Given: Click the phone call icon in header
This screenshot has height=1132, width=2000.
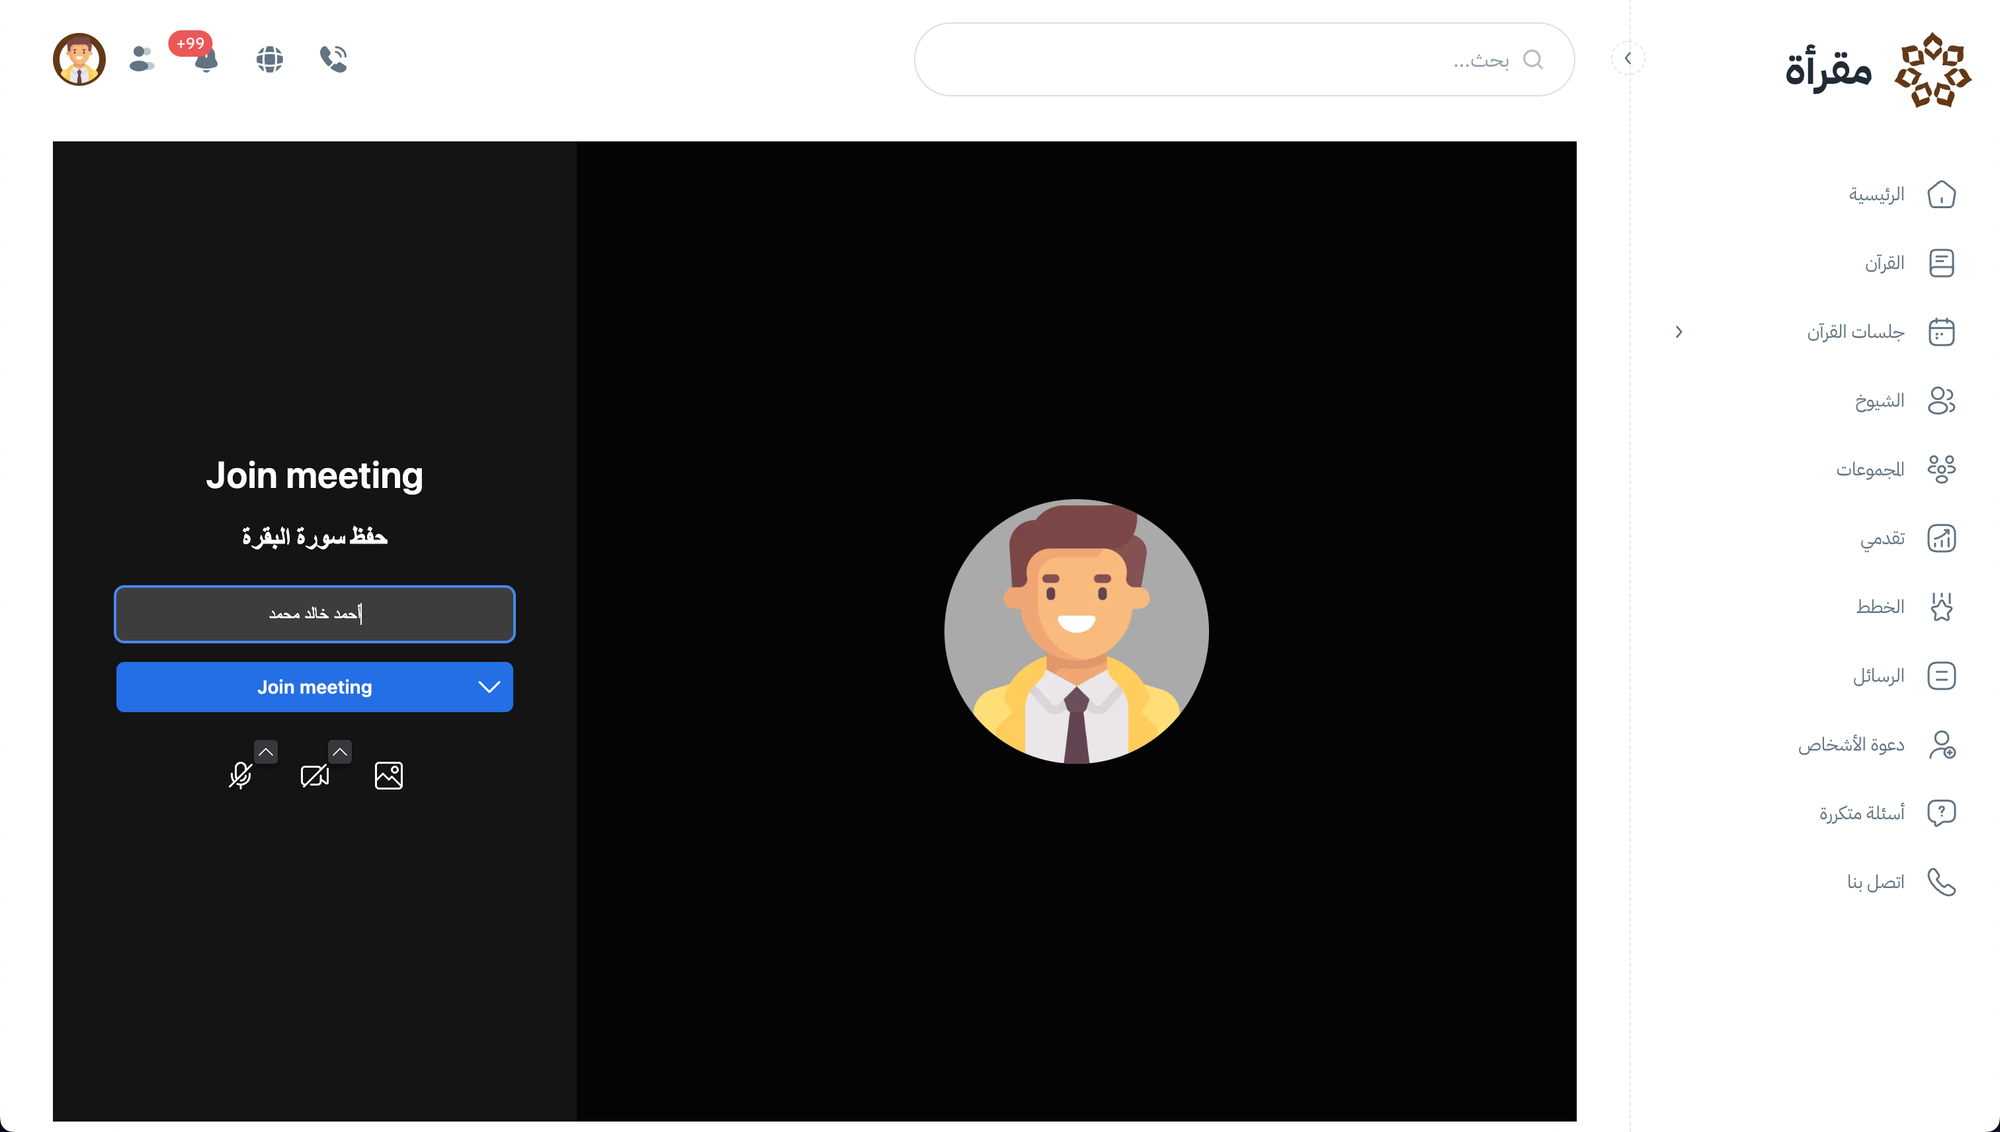Looking at the screenshot, I should click(333, 59).
